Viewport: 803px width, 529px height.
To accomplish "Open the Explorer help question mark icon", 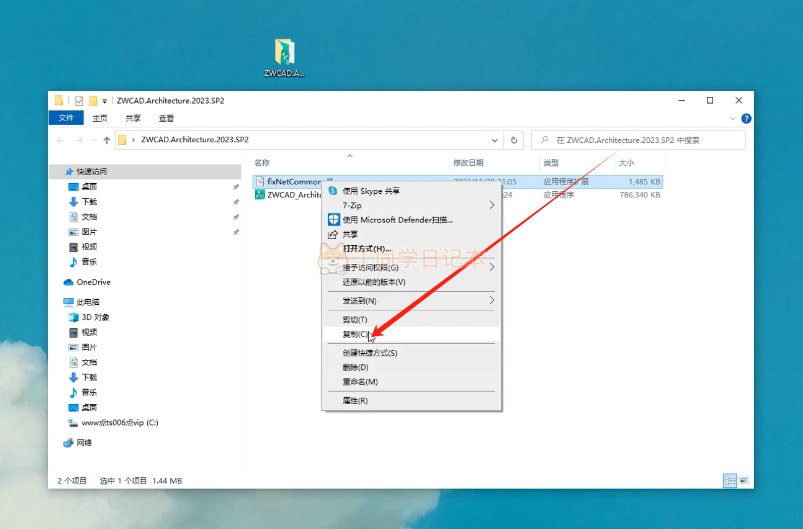I will point(746,118).
